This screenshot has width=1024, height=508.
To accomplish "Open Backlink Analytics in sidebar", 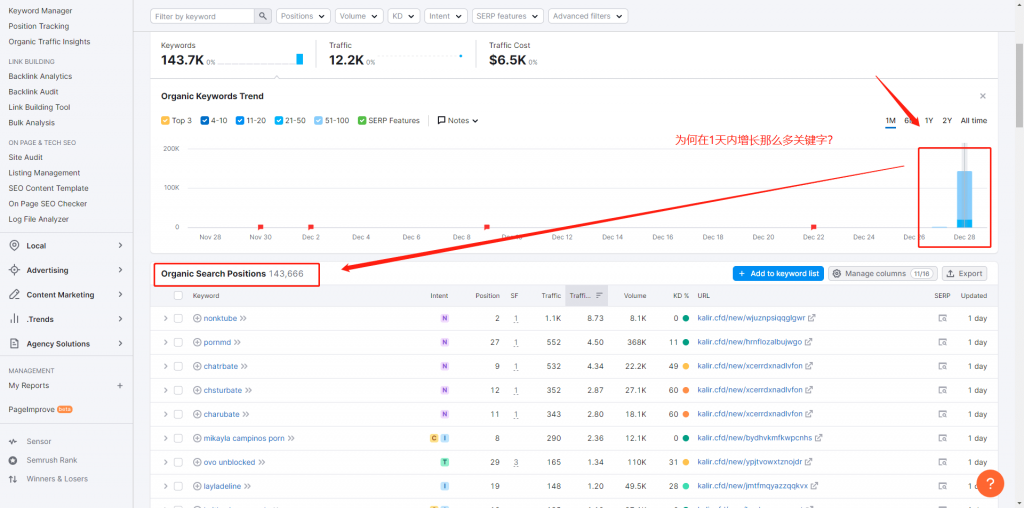I will (x=40, y=76).
